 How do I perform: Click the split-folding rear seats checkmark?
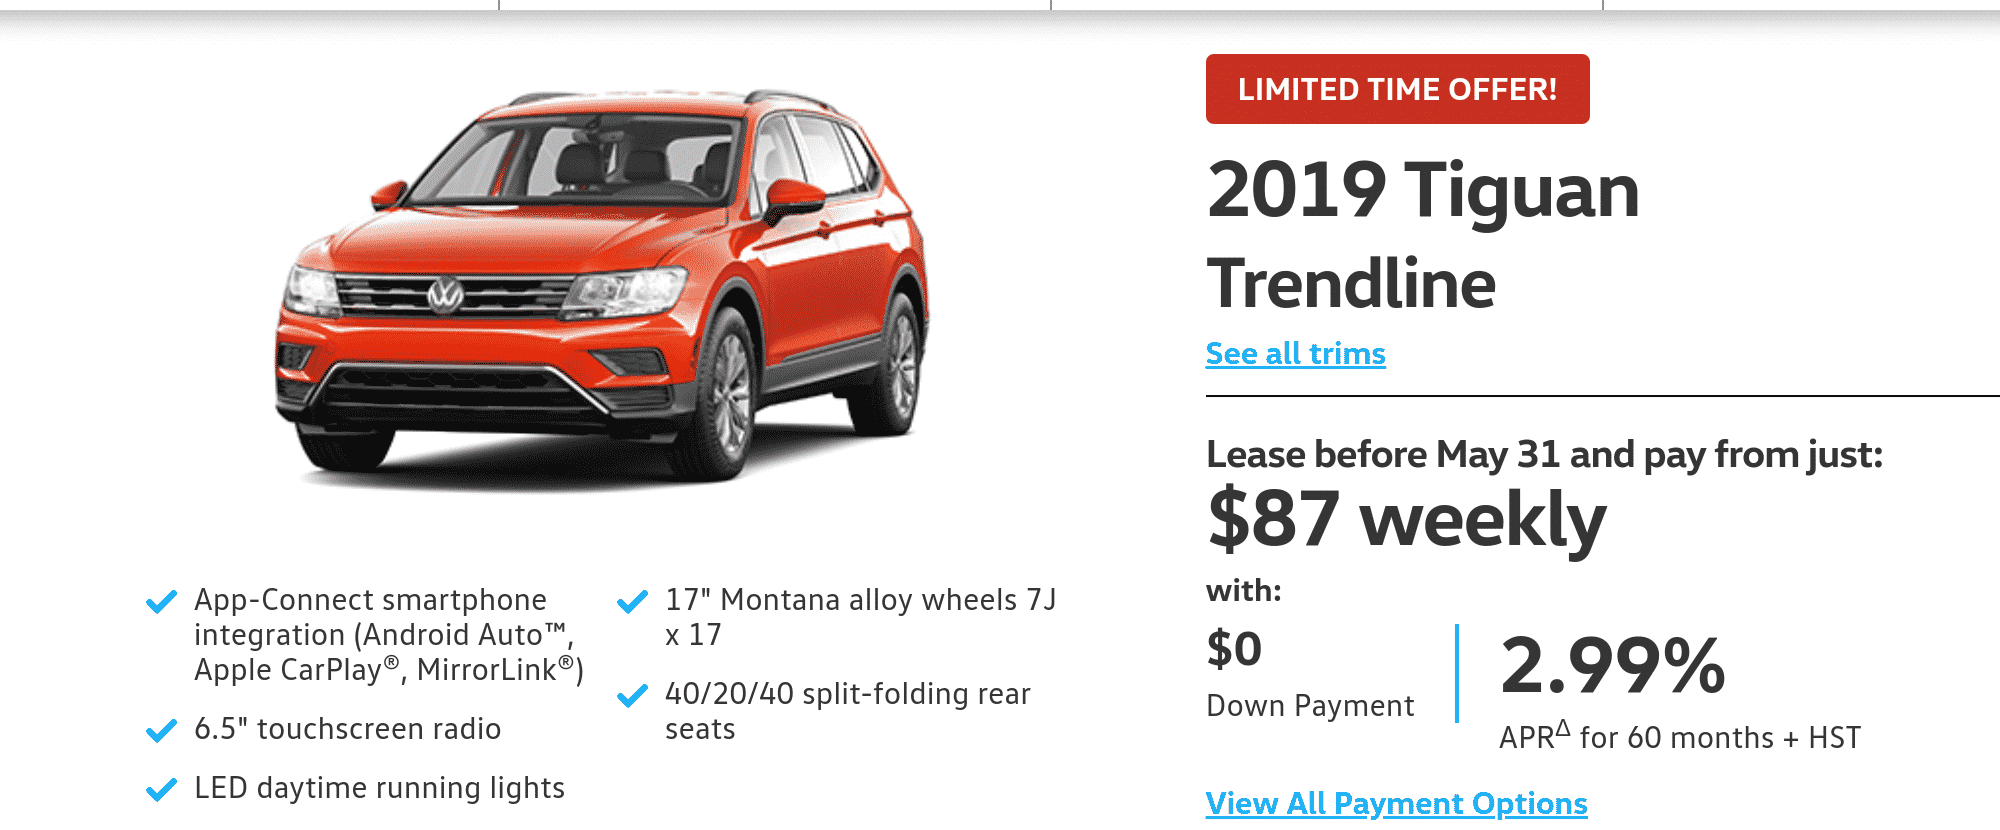tap(632, 696)
